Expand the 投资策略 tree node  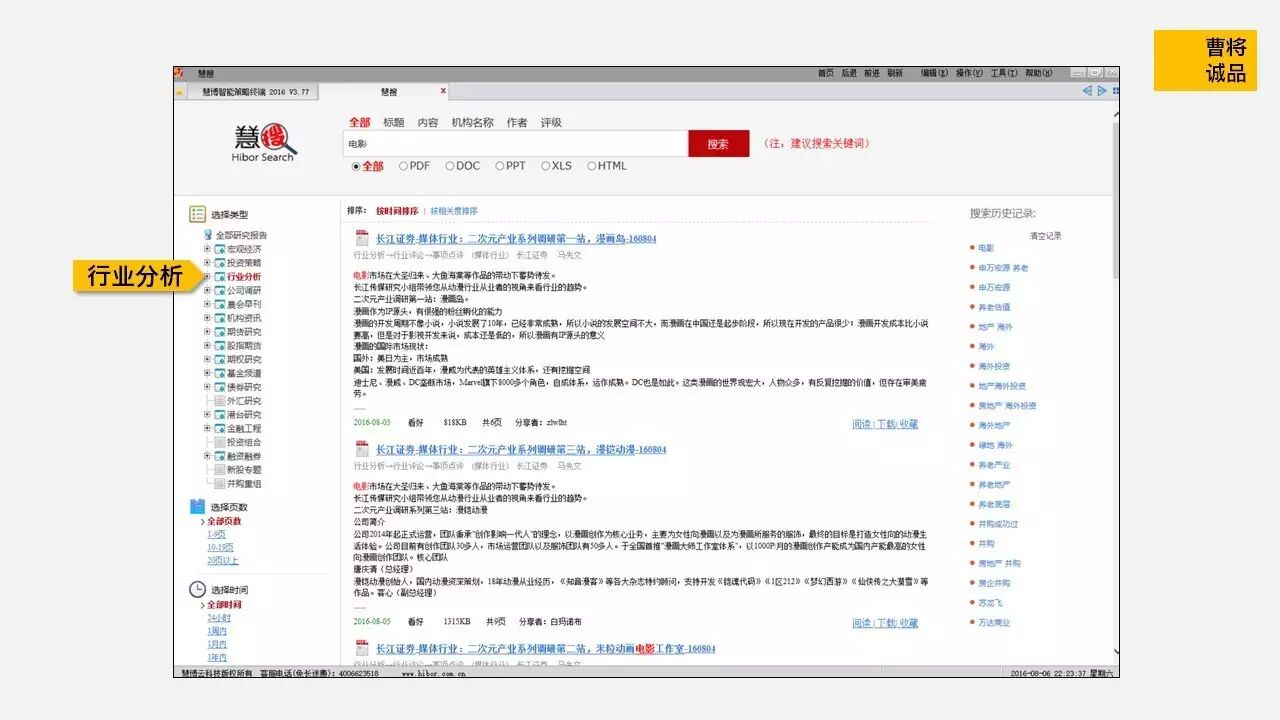(207, 263)
